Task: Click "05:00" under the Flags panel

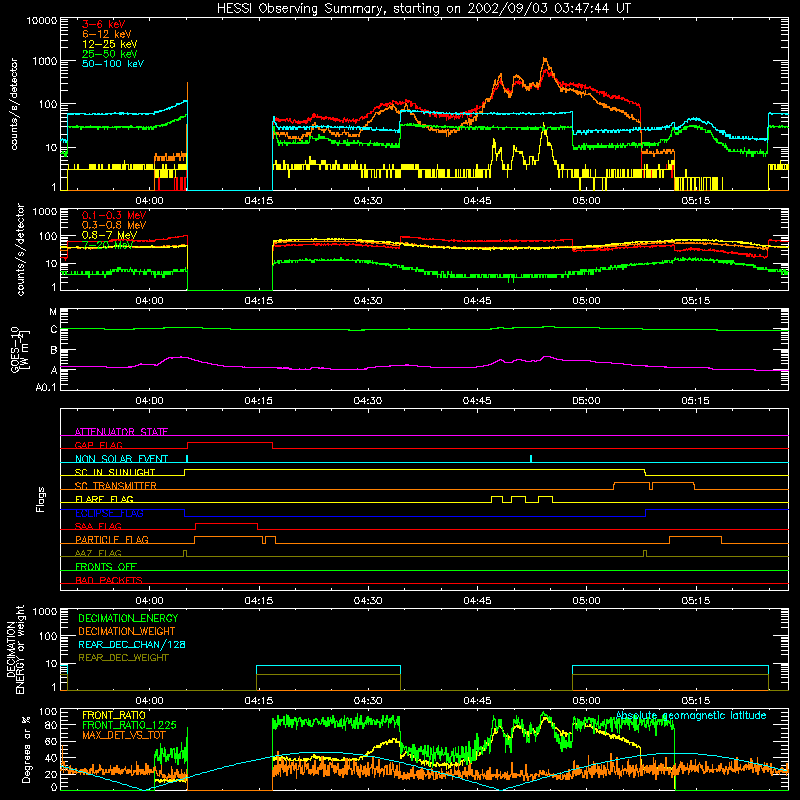Action: 586,600
